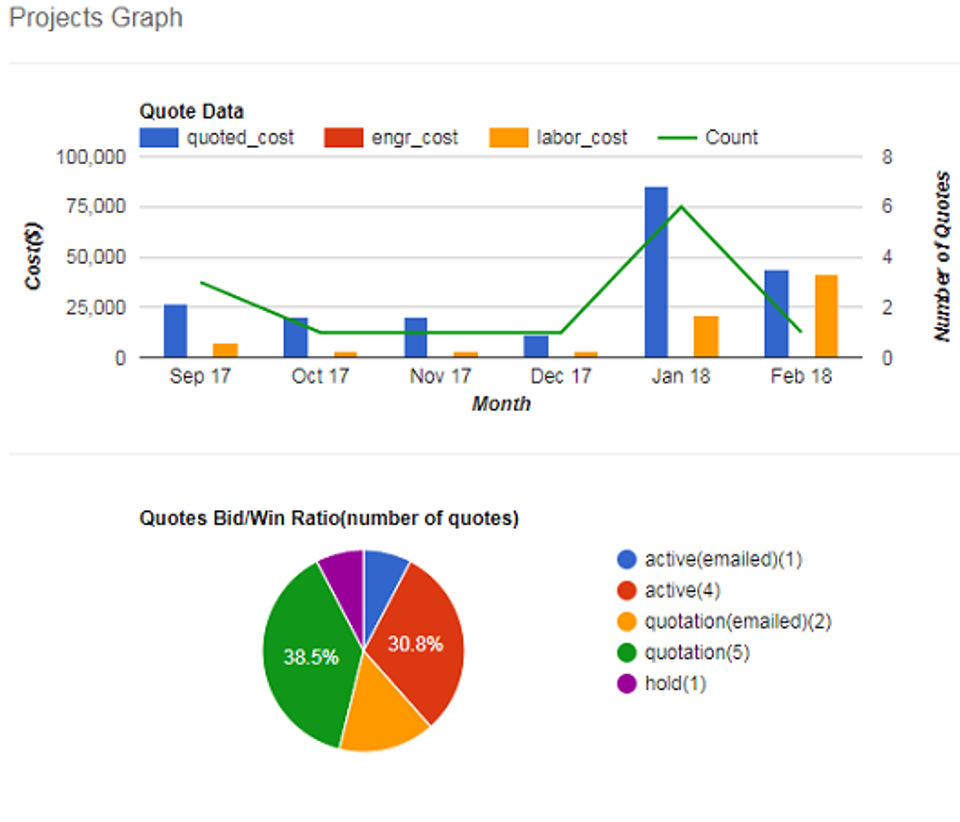Image resolution: width=960 pixels, height=822 pixels.
Task: Click the Sep 17 quoted_cost blue bar
Action: (x=176, y=331)
